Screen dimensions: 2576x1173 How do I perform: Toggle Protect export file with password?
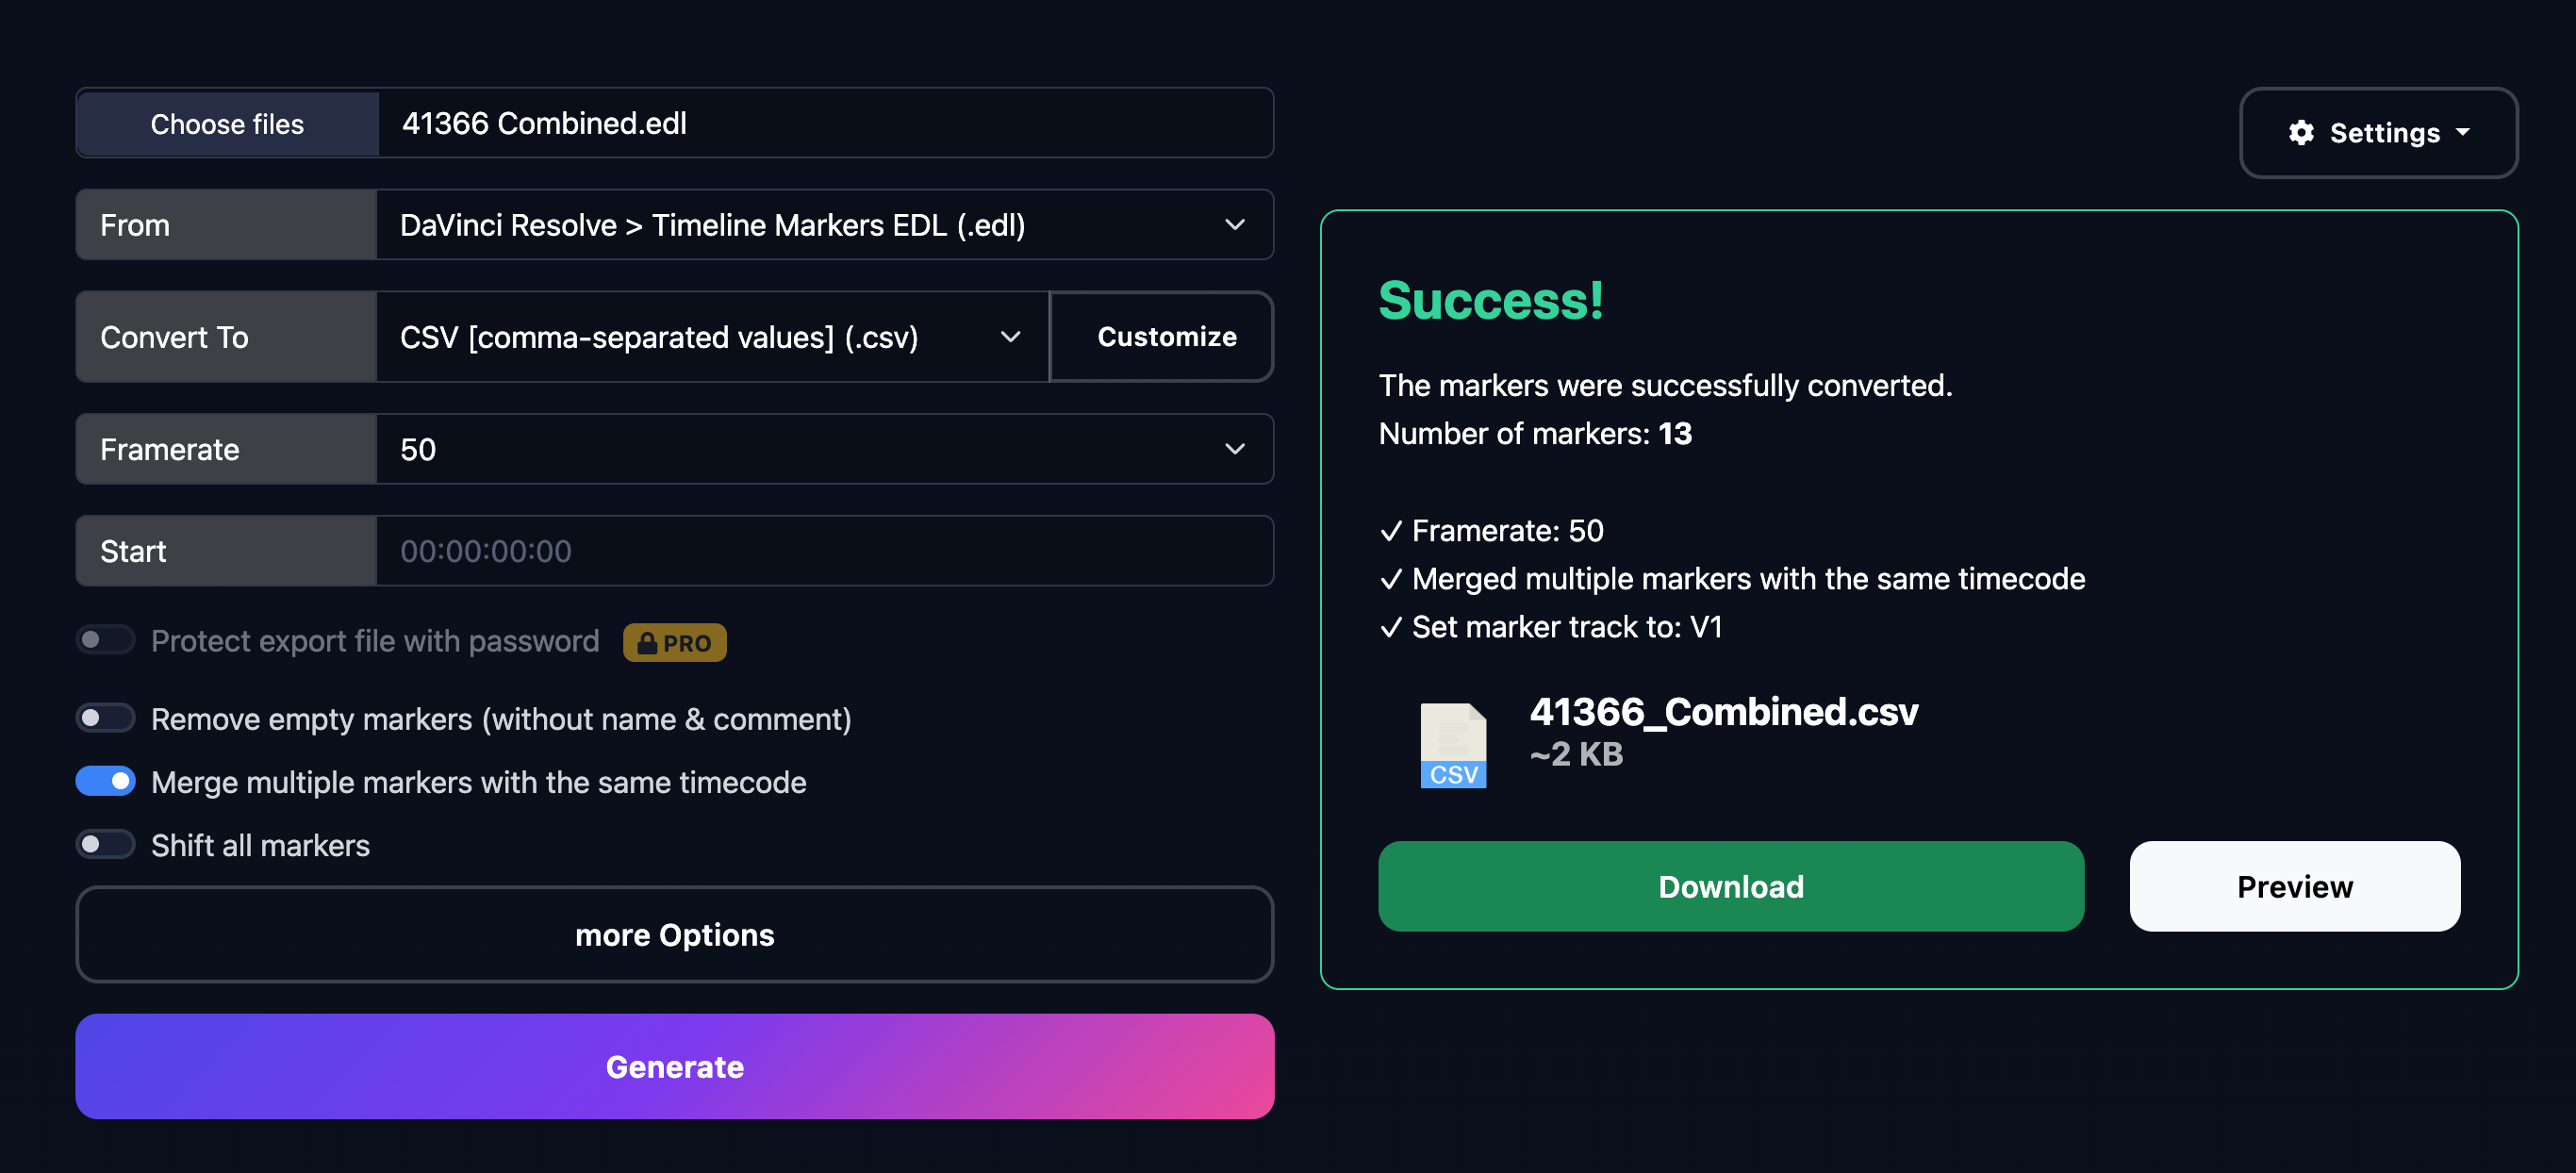point(105,639)
